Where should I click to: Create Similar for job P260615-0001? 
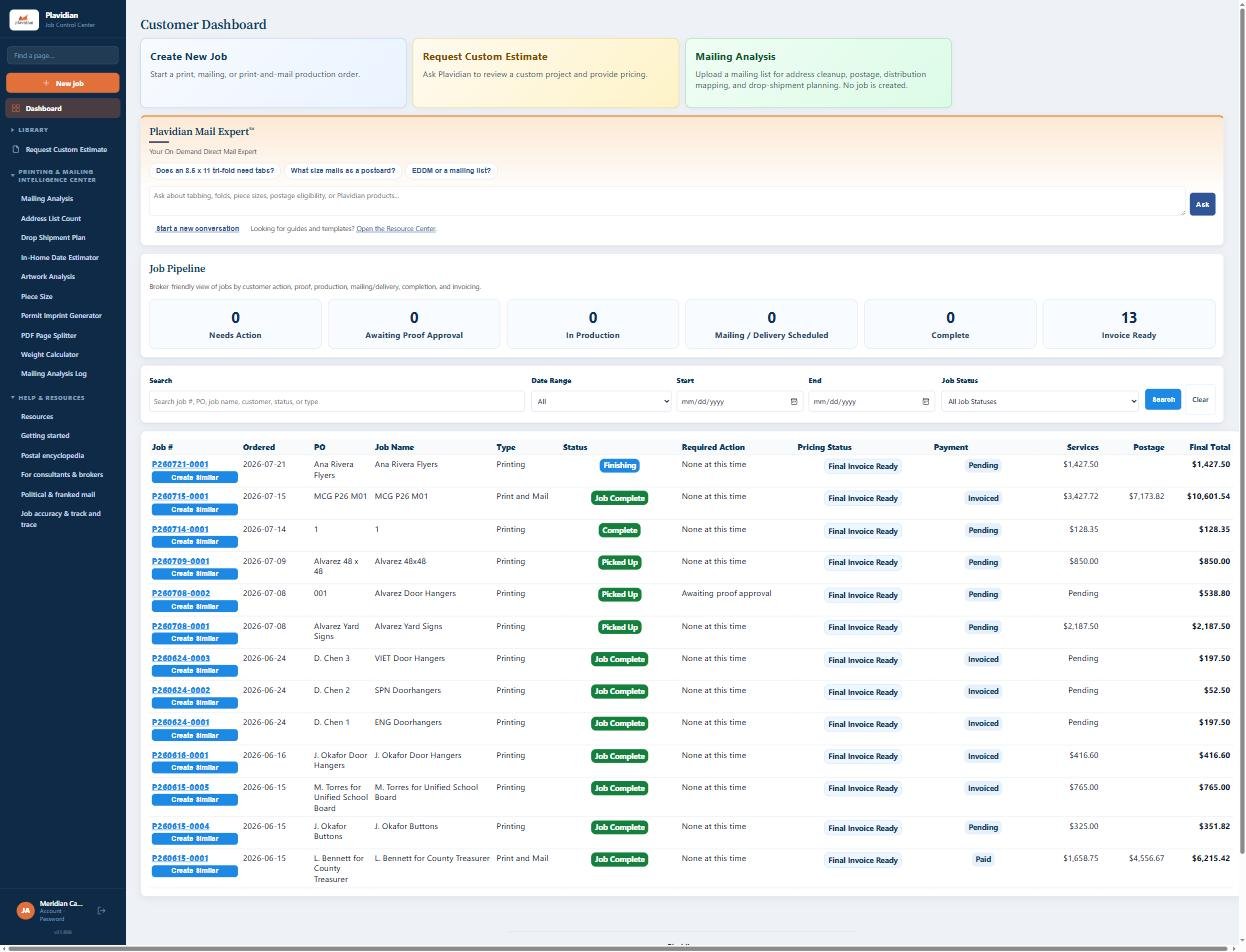(195, 871)
